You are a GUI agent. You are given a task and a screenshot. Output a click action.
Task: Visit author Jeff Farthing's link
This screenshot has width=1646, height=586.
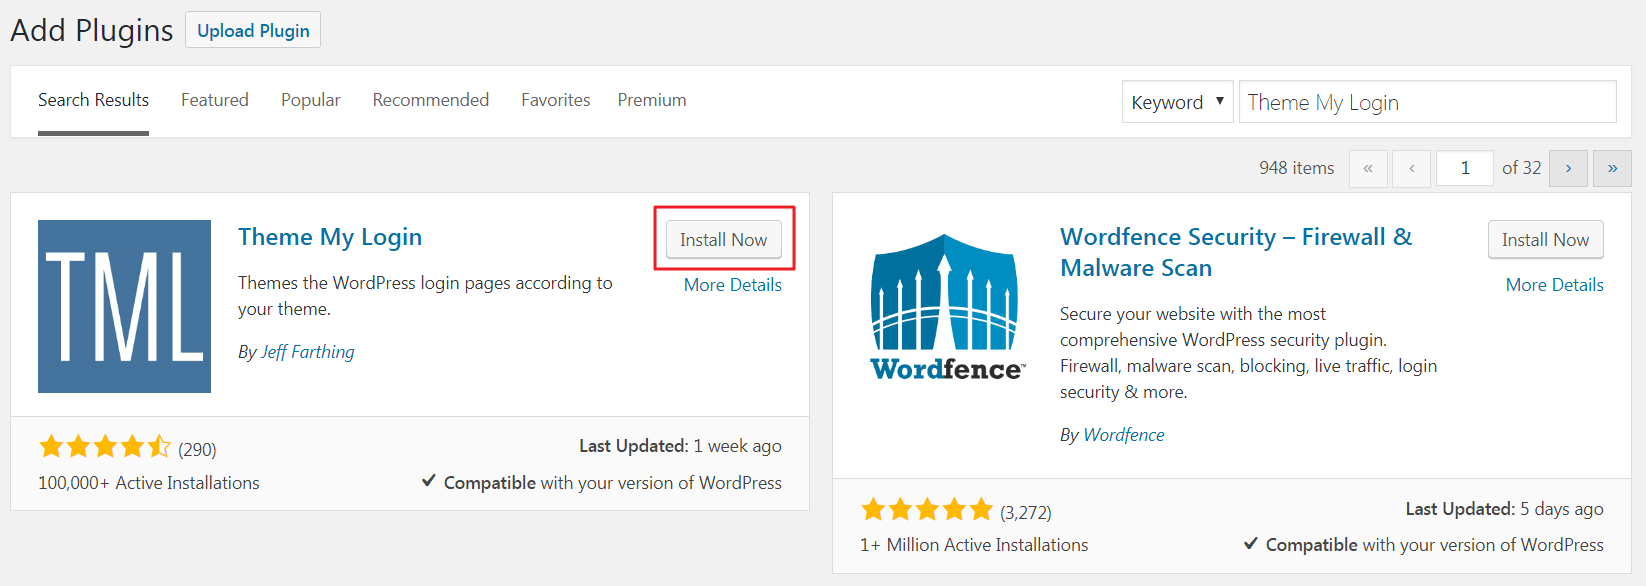pos(307,352)
